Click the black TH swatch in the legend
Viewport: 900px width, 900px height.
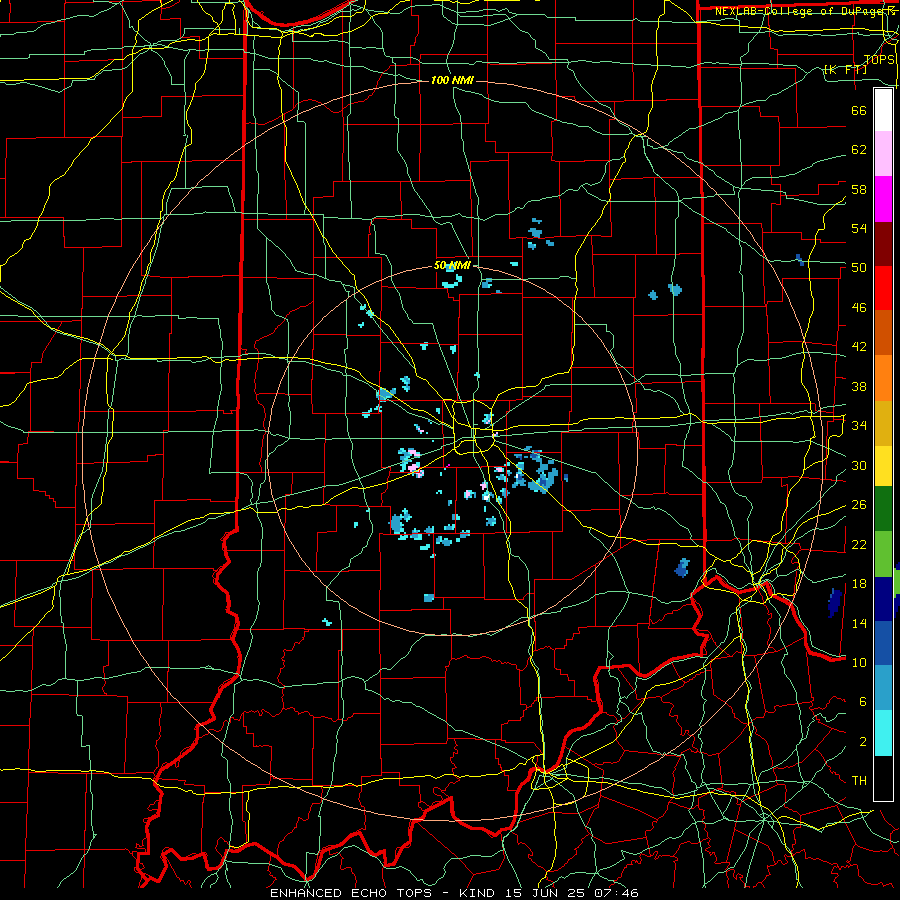coord(883,778)
